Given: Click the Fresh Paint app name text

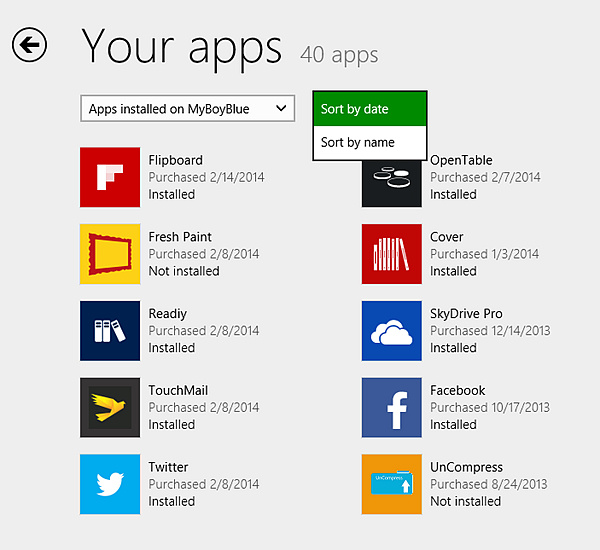Looking at the screenshot, I should [180, 237].
